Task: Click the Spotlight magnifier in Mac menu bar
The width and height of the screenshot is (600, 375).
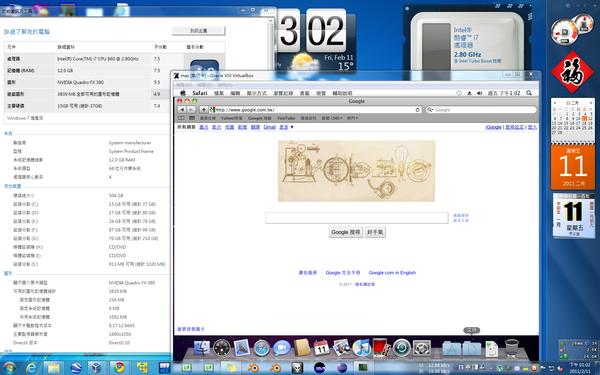Action: coord(529,93)
